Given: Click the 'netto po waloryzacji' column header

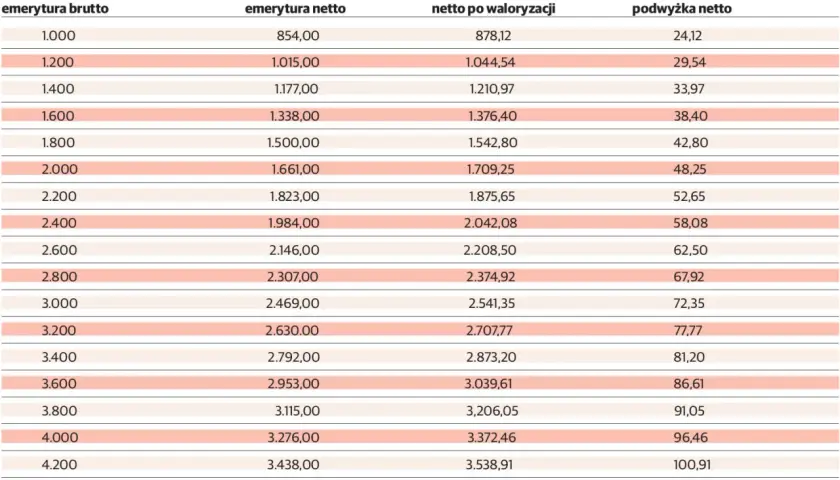Looking at the screenshot, I should pyautogui.click(x=493, y=9).
